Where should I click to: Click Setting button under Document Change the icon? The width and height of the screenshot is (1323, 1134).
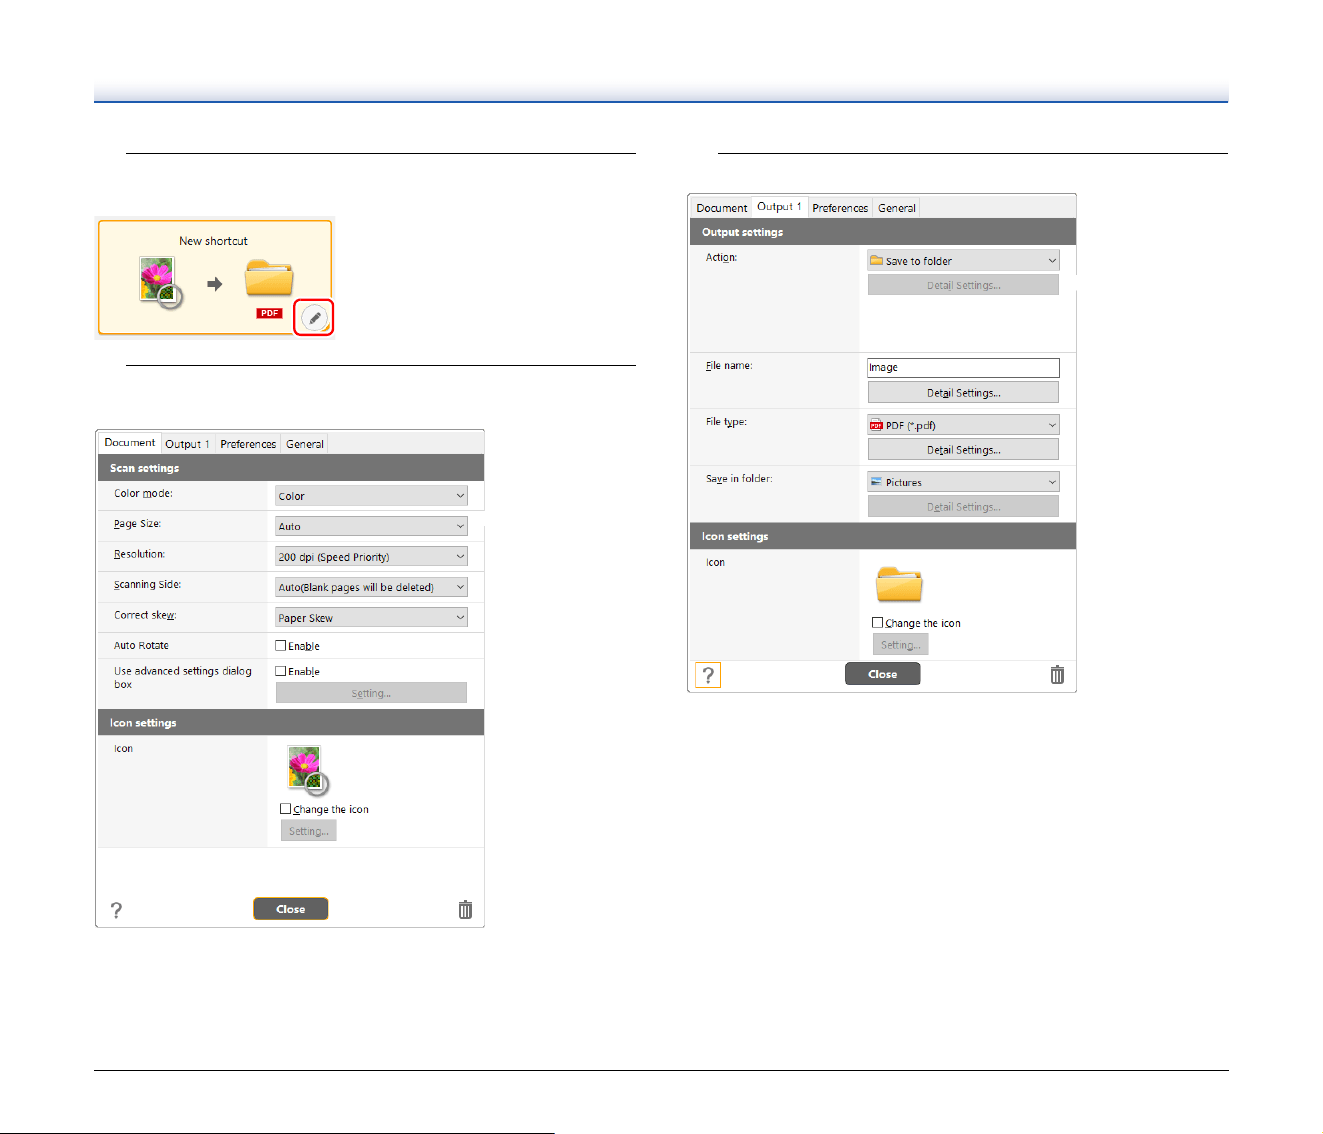pos(308,831)
